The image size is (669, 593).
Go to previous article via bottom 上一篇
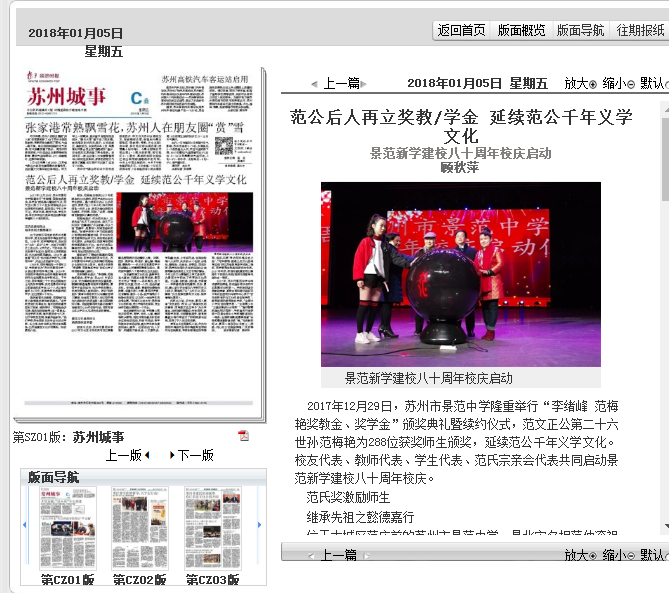[338, 555]
